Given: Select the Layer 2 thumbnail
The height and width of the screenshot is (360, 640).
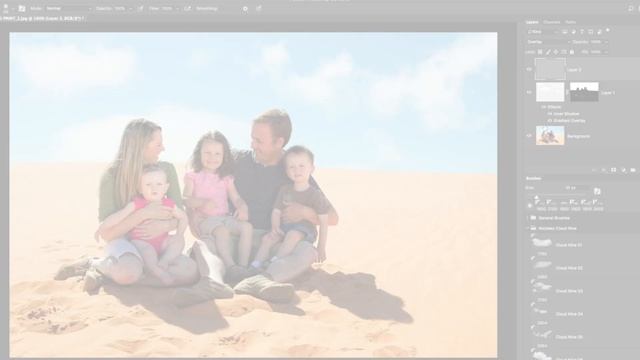Looking at the screenshot, I should 550,69.
